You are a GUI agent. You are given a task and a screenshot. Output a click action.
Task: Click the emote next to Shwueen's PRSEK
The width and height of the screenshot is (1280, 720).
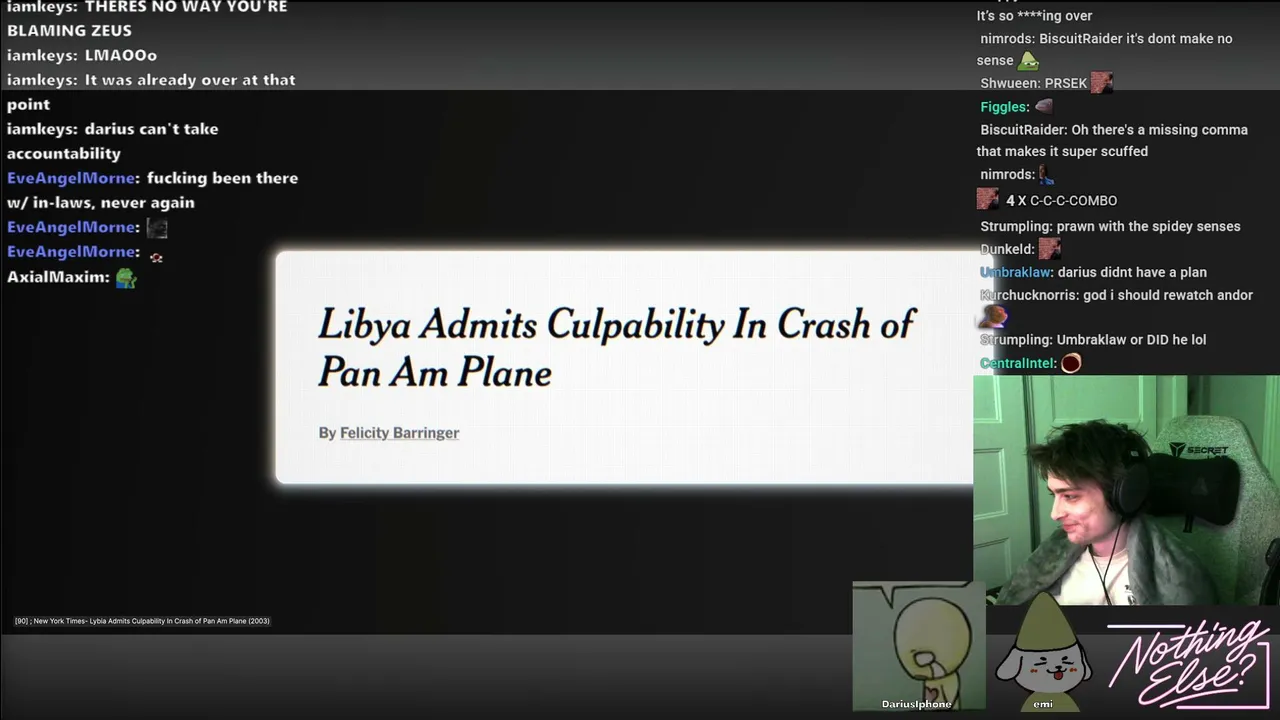[x=1102, y=83]
